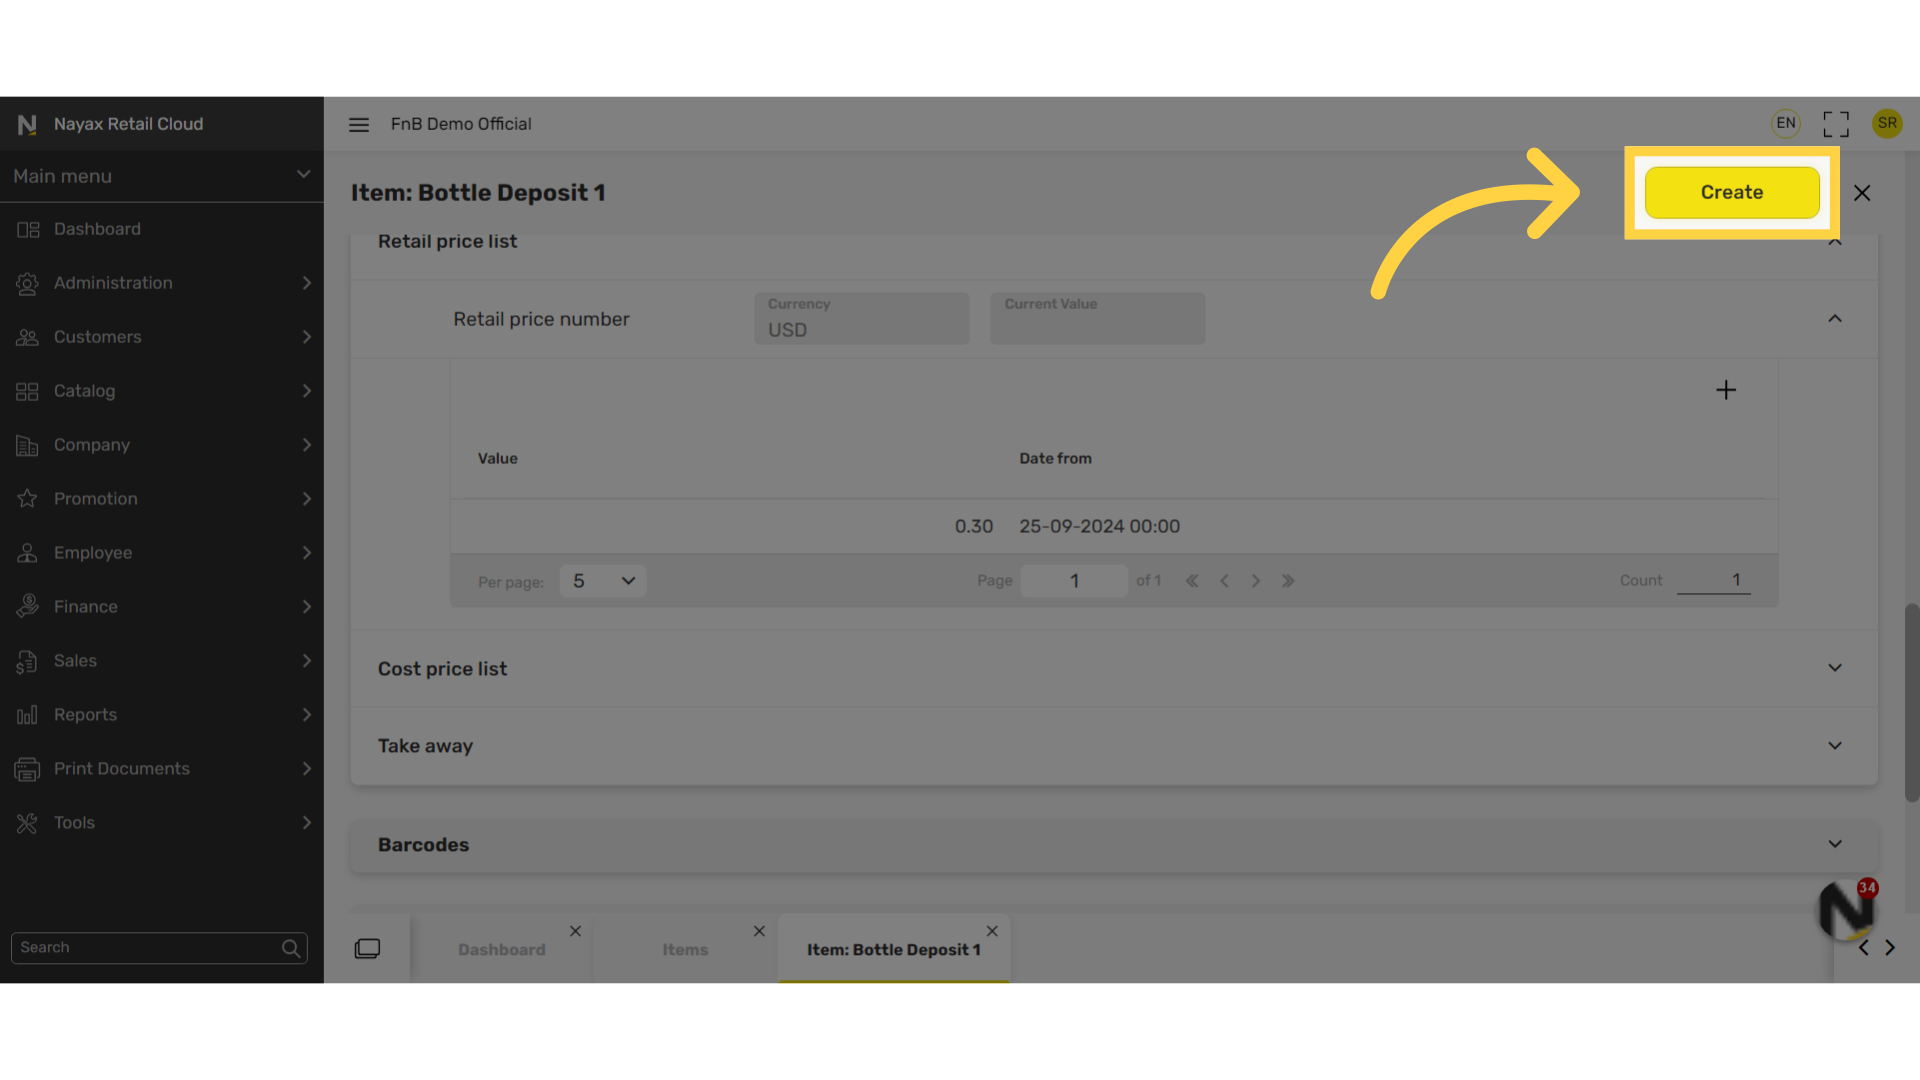The image size is (1920, 1080).
Task: Open the SR user profile avatar
Action: (x=1887, y=123)
